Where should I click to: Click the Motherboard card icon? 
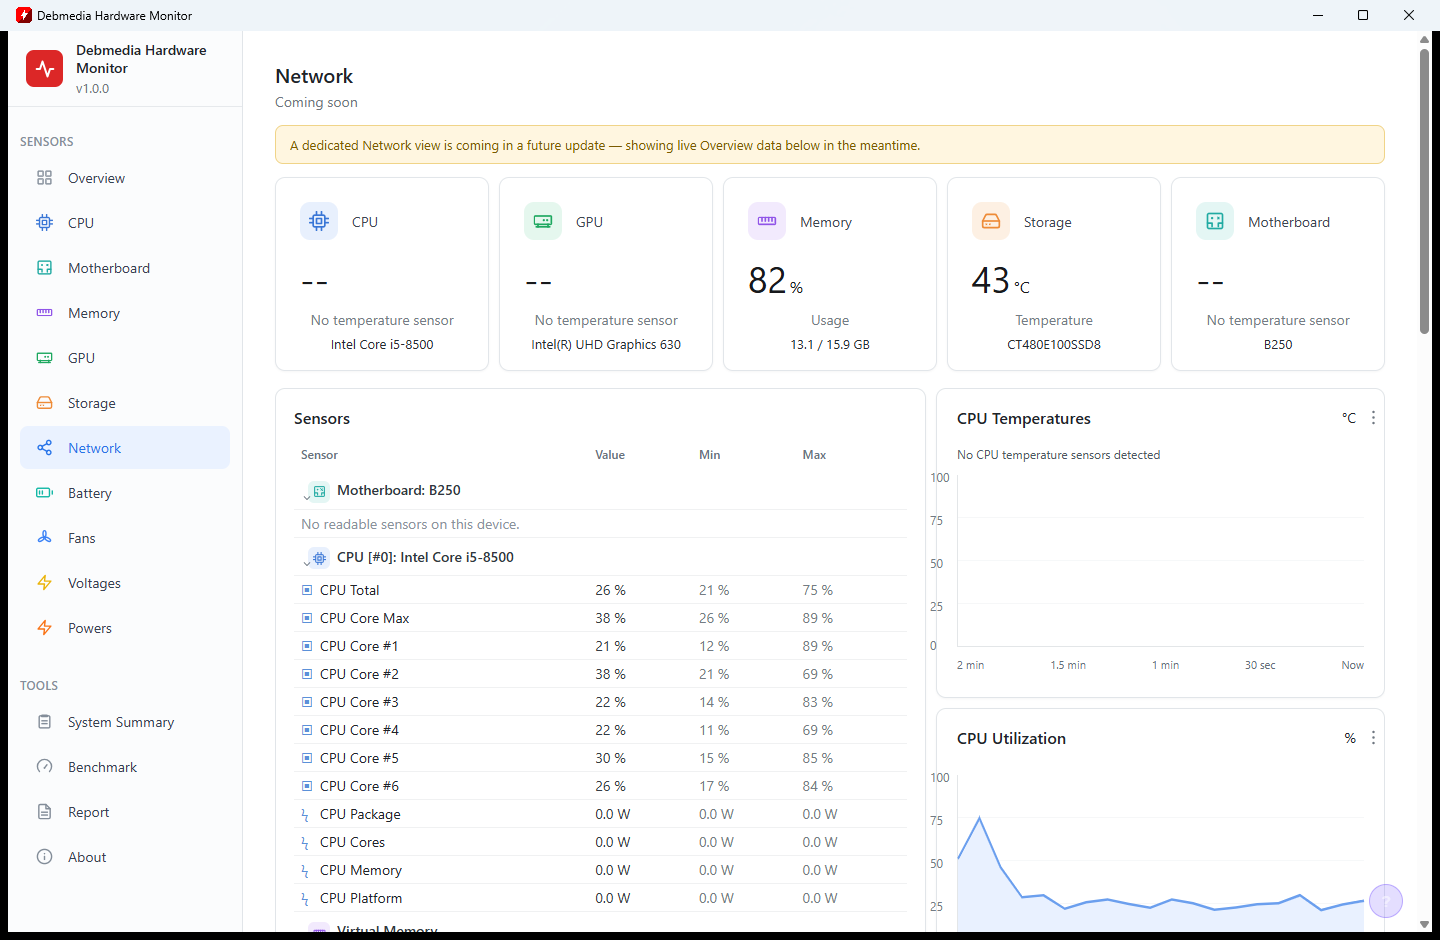point(1215,221)
